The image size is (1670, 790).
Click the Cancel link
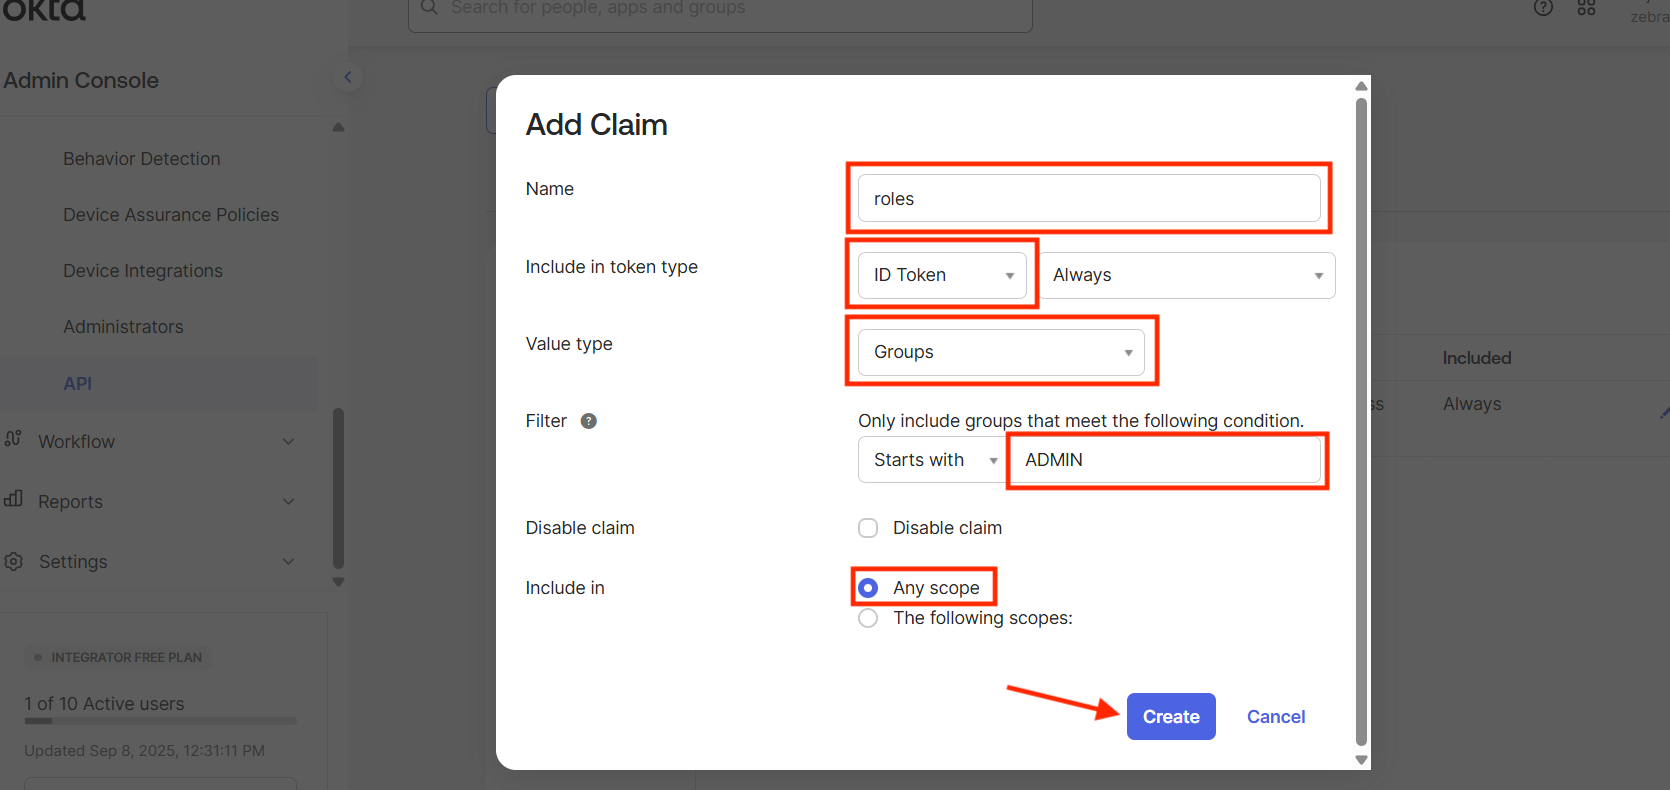1275,717
